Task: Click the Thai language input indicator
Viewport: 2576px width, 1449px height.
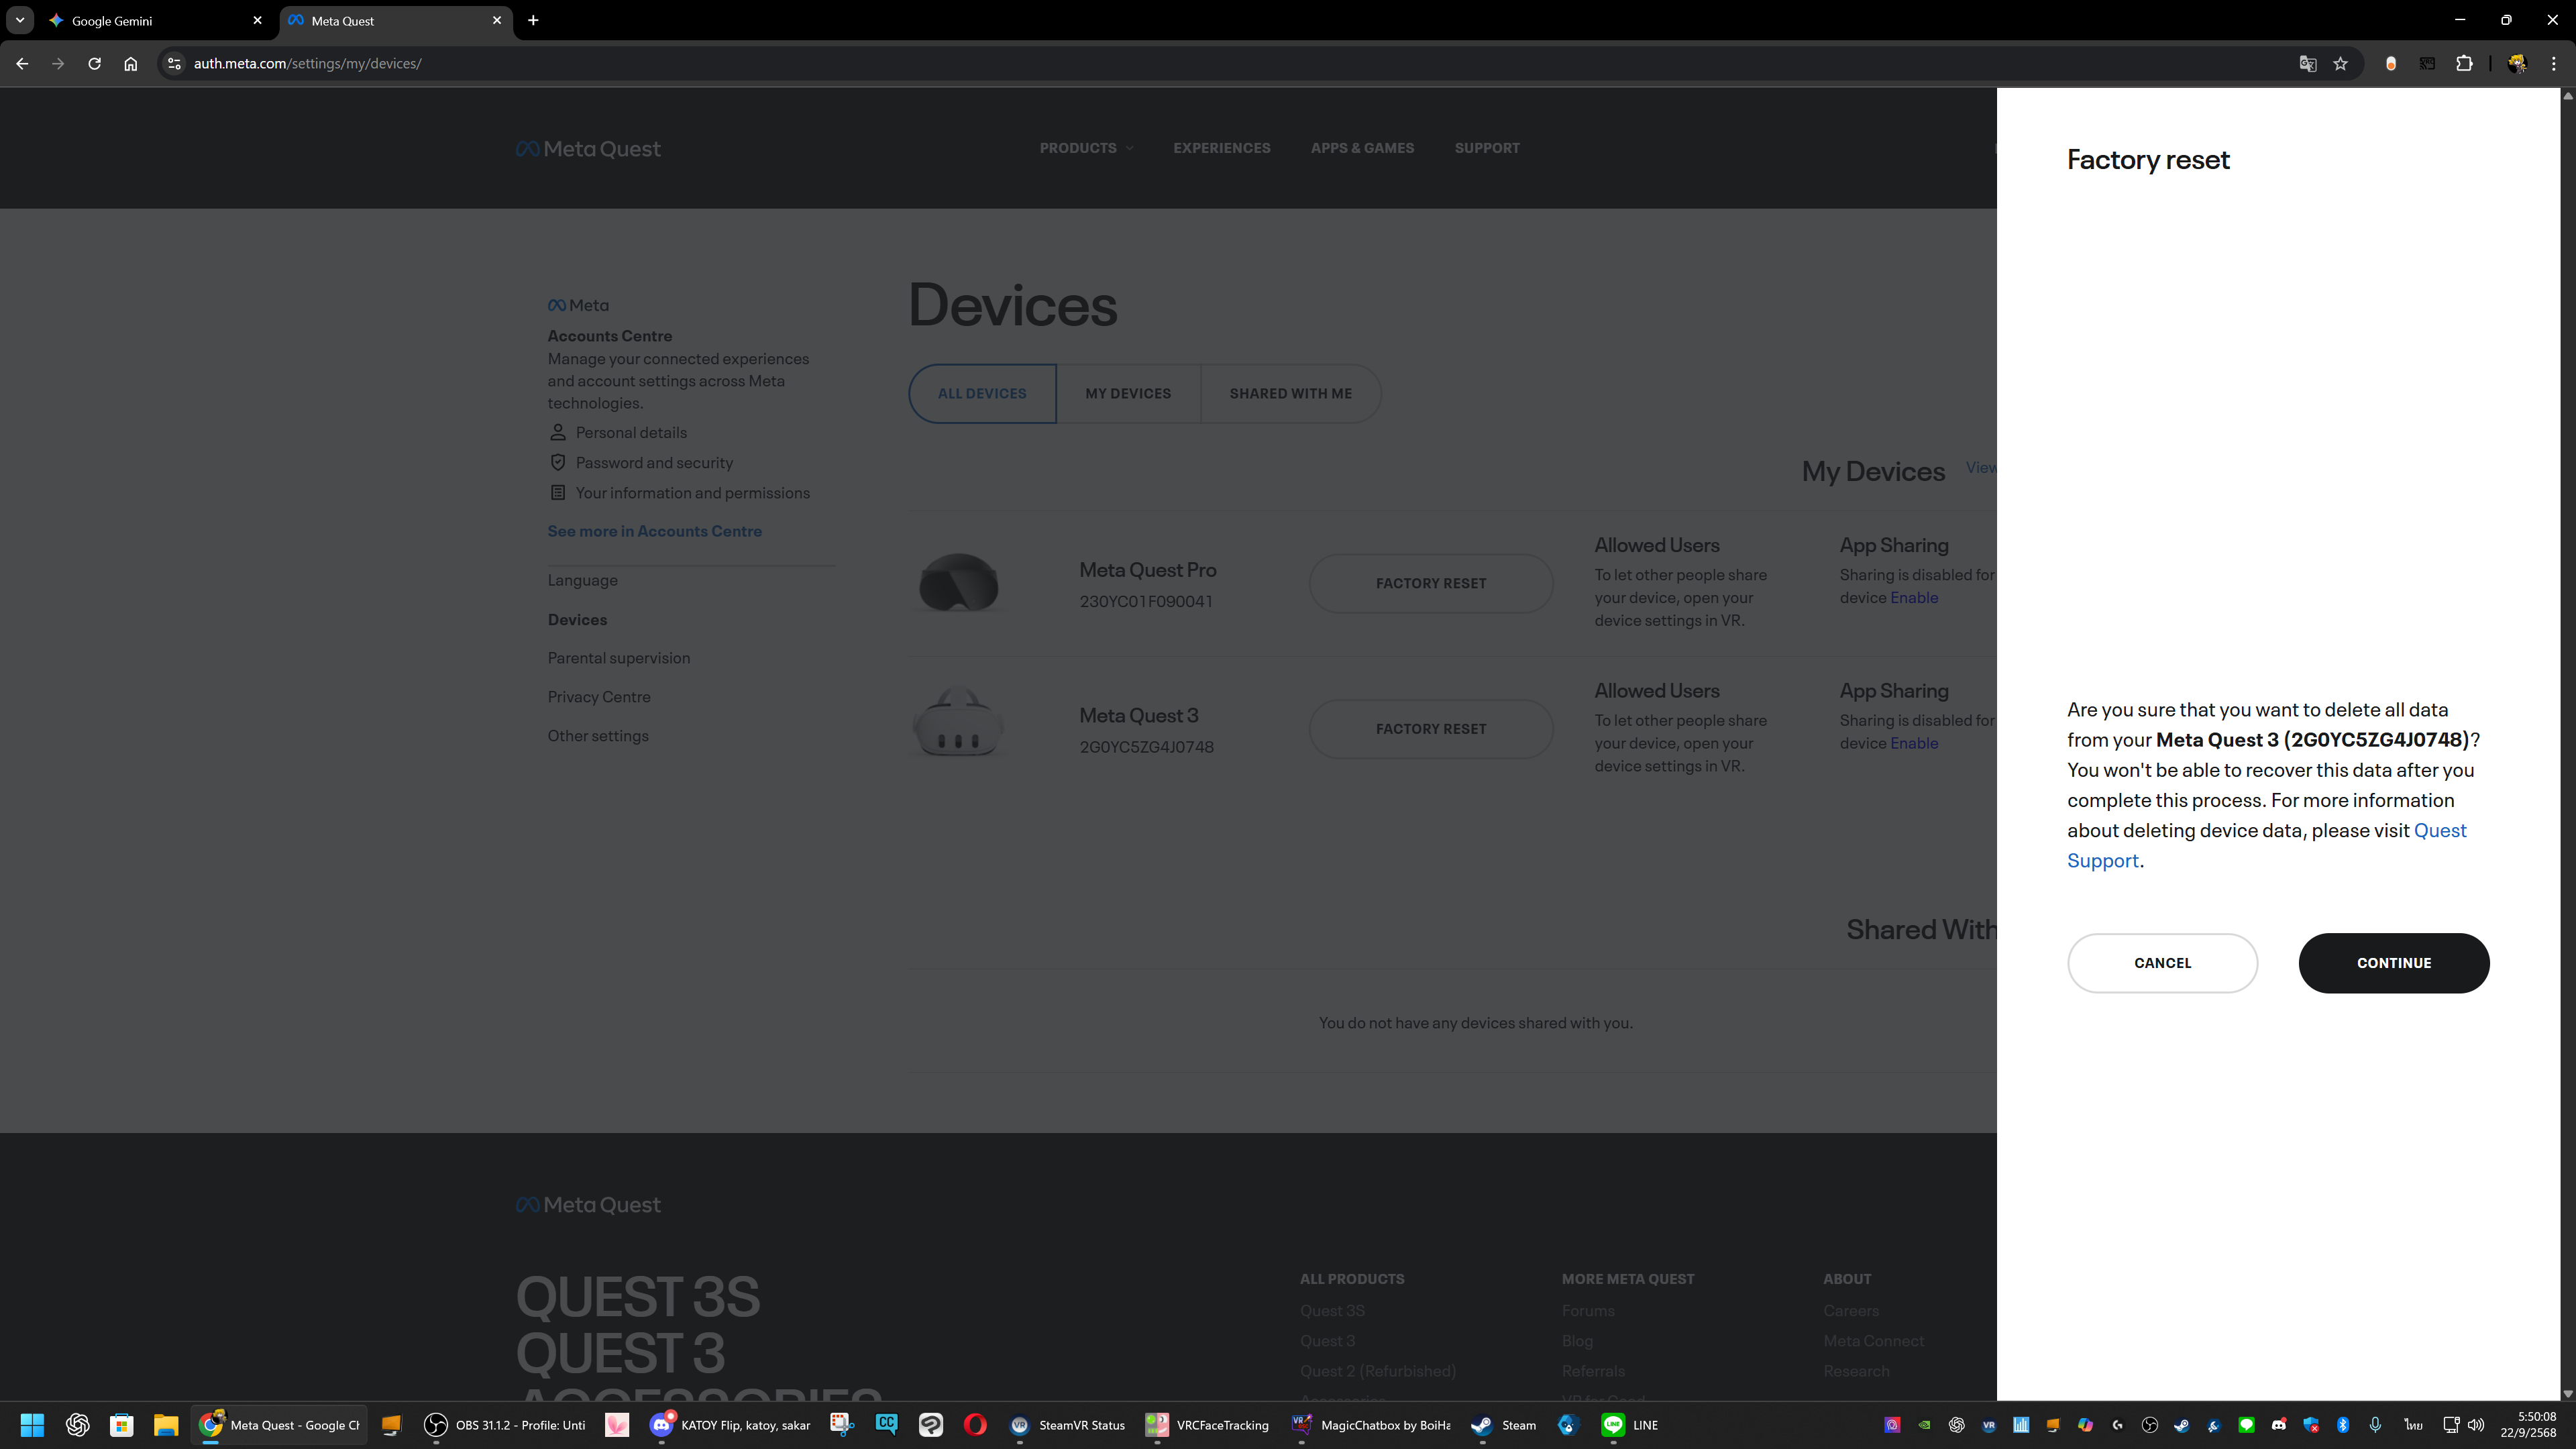Action: [2413, 1425]
